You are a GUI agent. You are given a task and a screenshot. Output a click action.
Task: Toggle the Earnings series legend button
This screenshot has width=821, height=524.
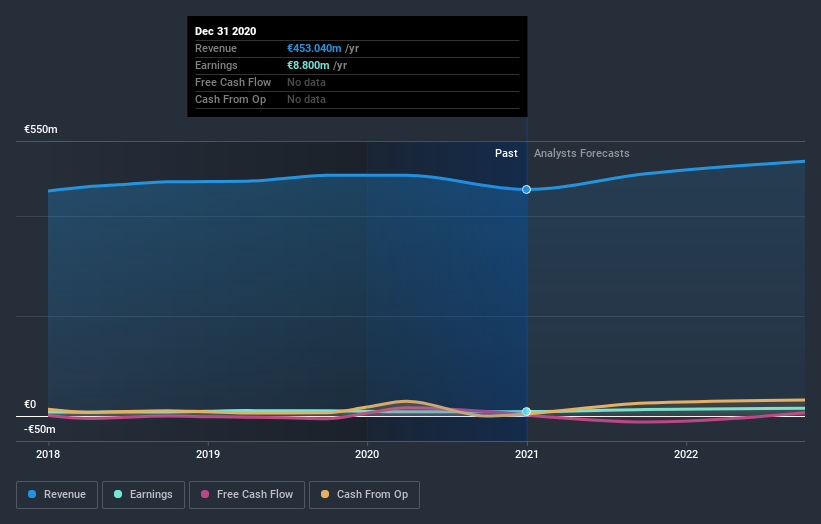[x=143, y=495]
